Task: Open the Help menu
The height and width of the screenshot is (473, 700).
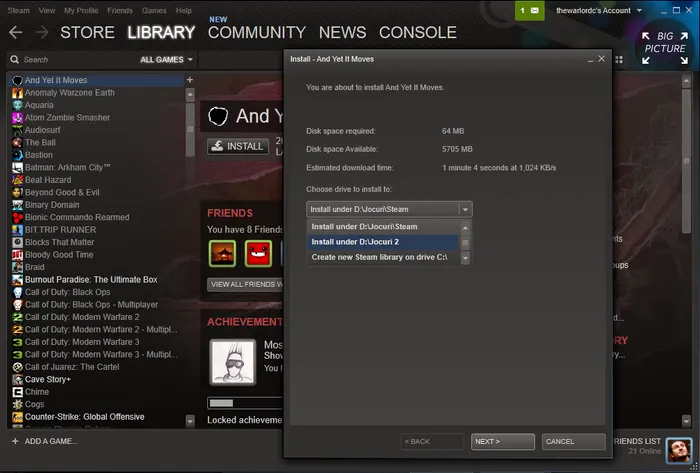Action: click(183, 10)
